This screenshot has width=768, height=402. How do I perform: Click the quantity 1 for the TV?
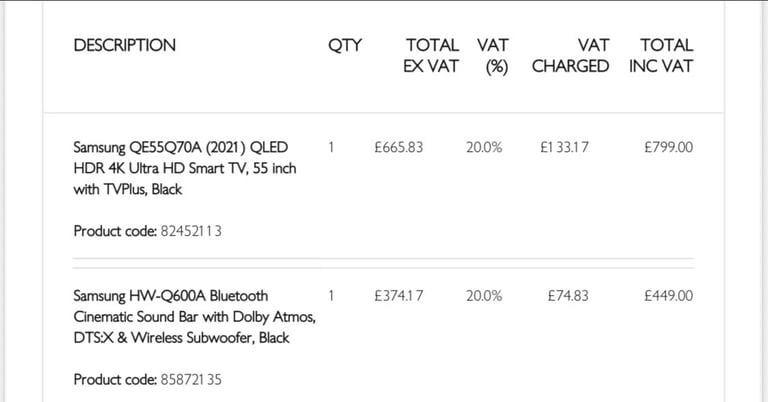pyautogui.click(x=331, y=147)
